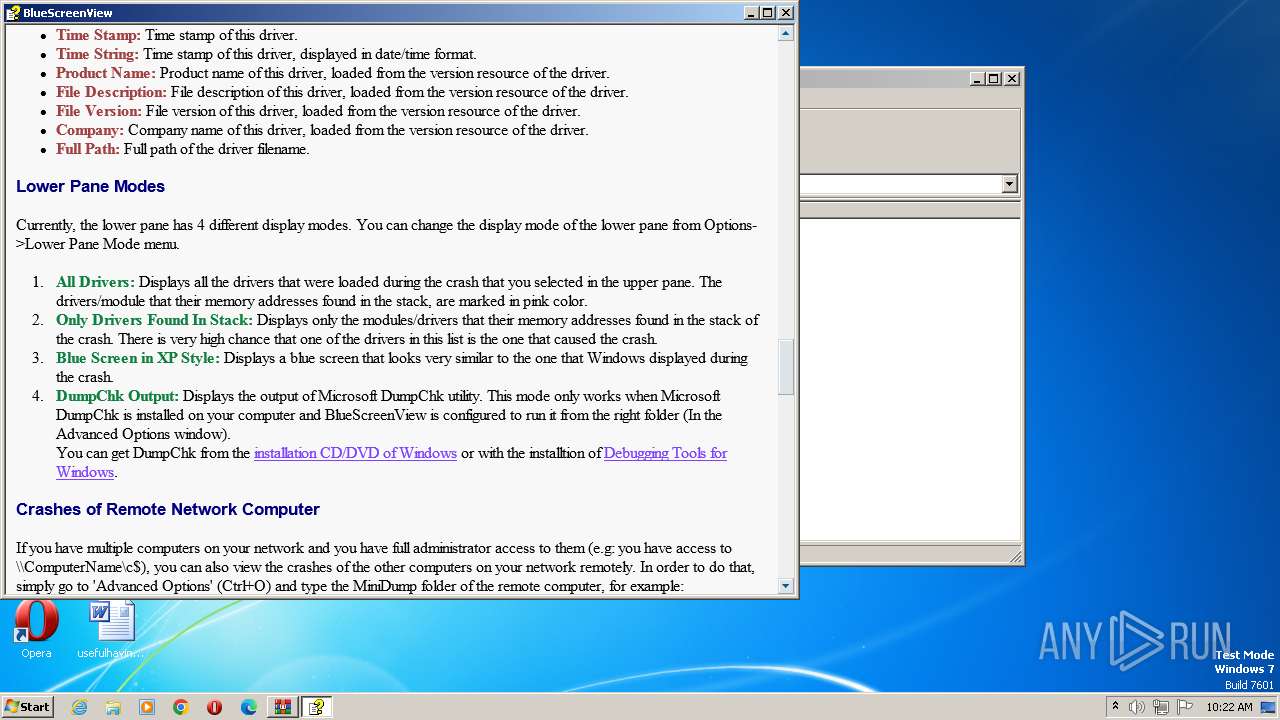Minimize the BlueScreenView help window
The height and width of the screenshot is (720, 1280).
point(752,13)
